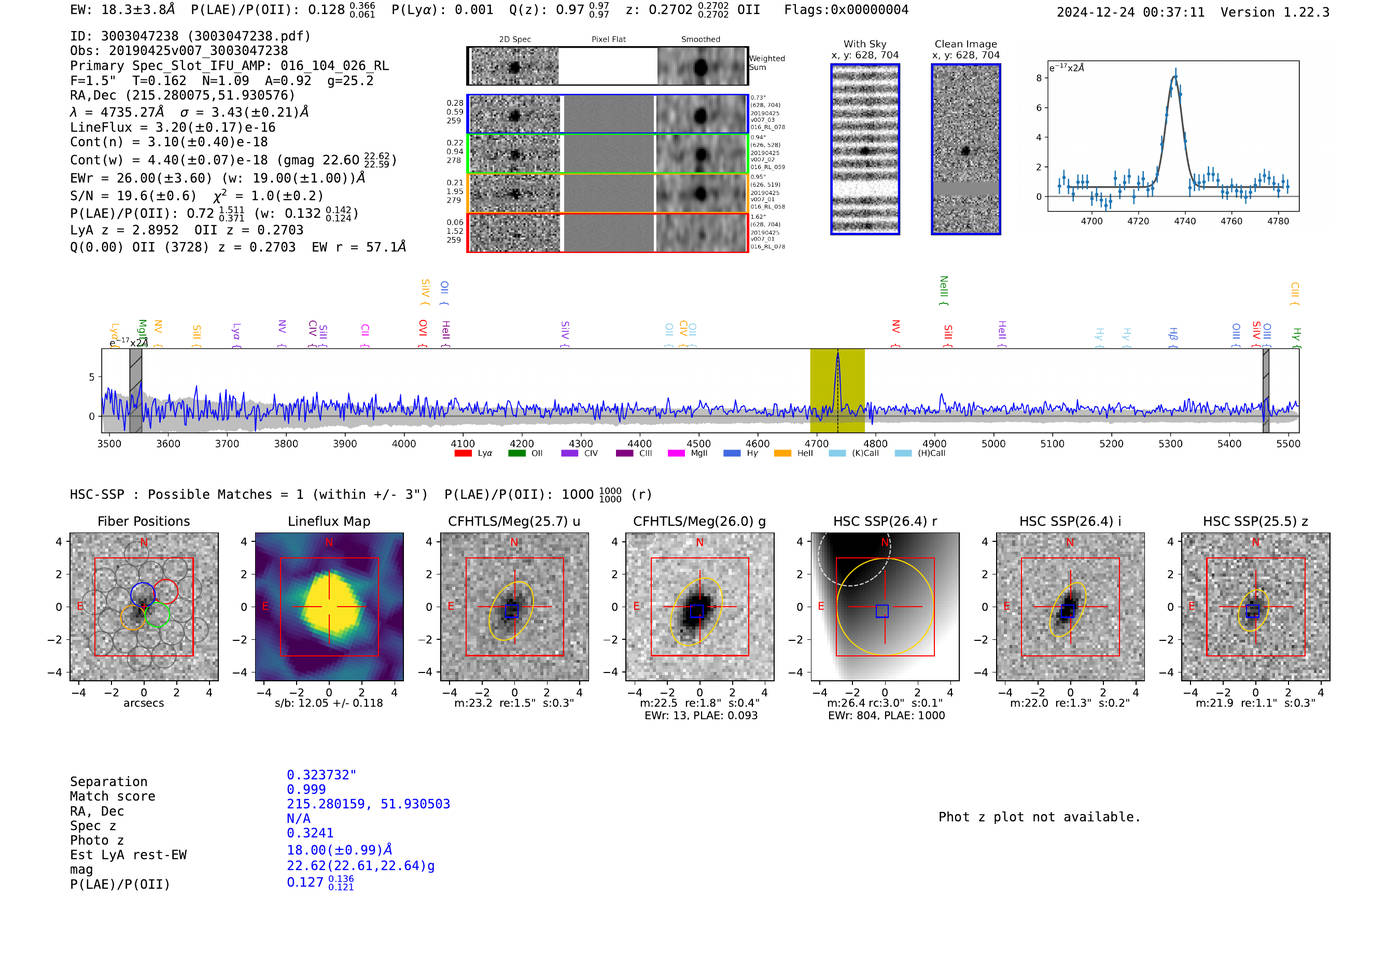Click the S/N = 19.6(±0.6) line
Image resolution: width=1400 pixels, height=953 pixels.
(x=196, y=196)
